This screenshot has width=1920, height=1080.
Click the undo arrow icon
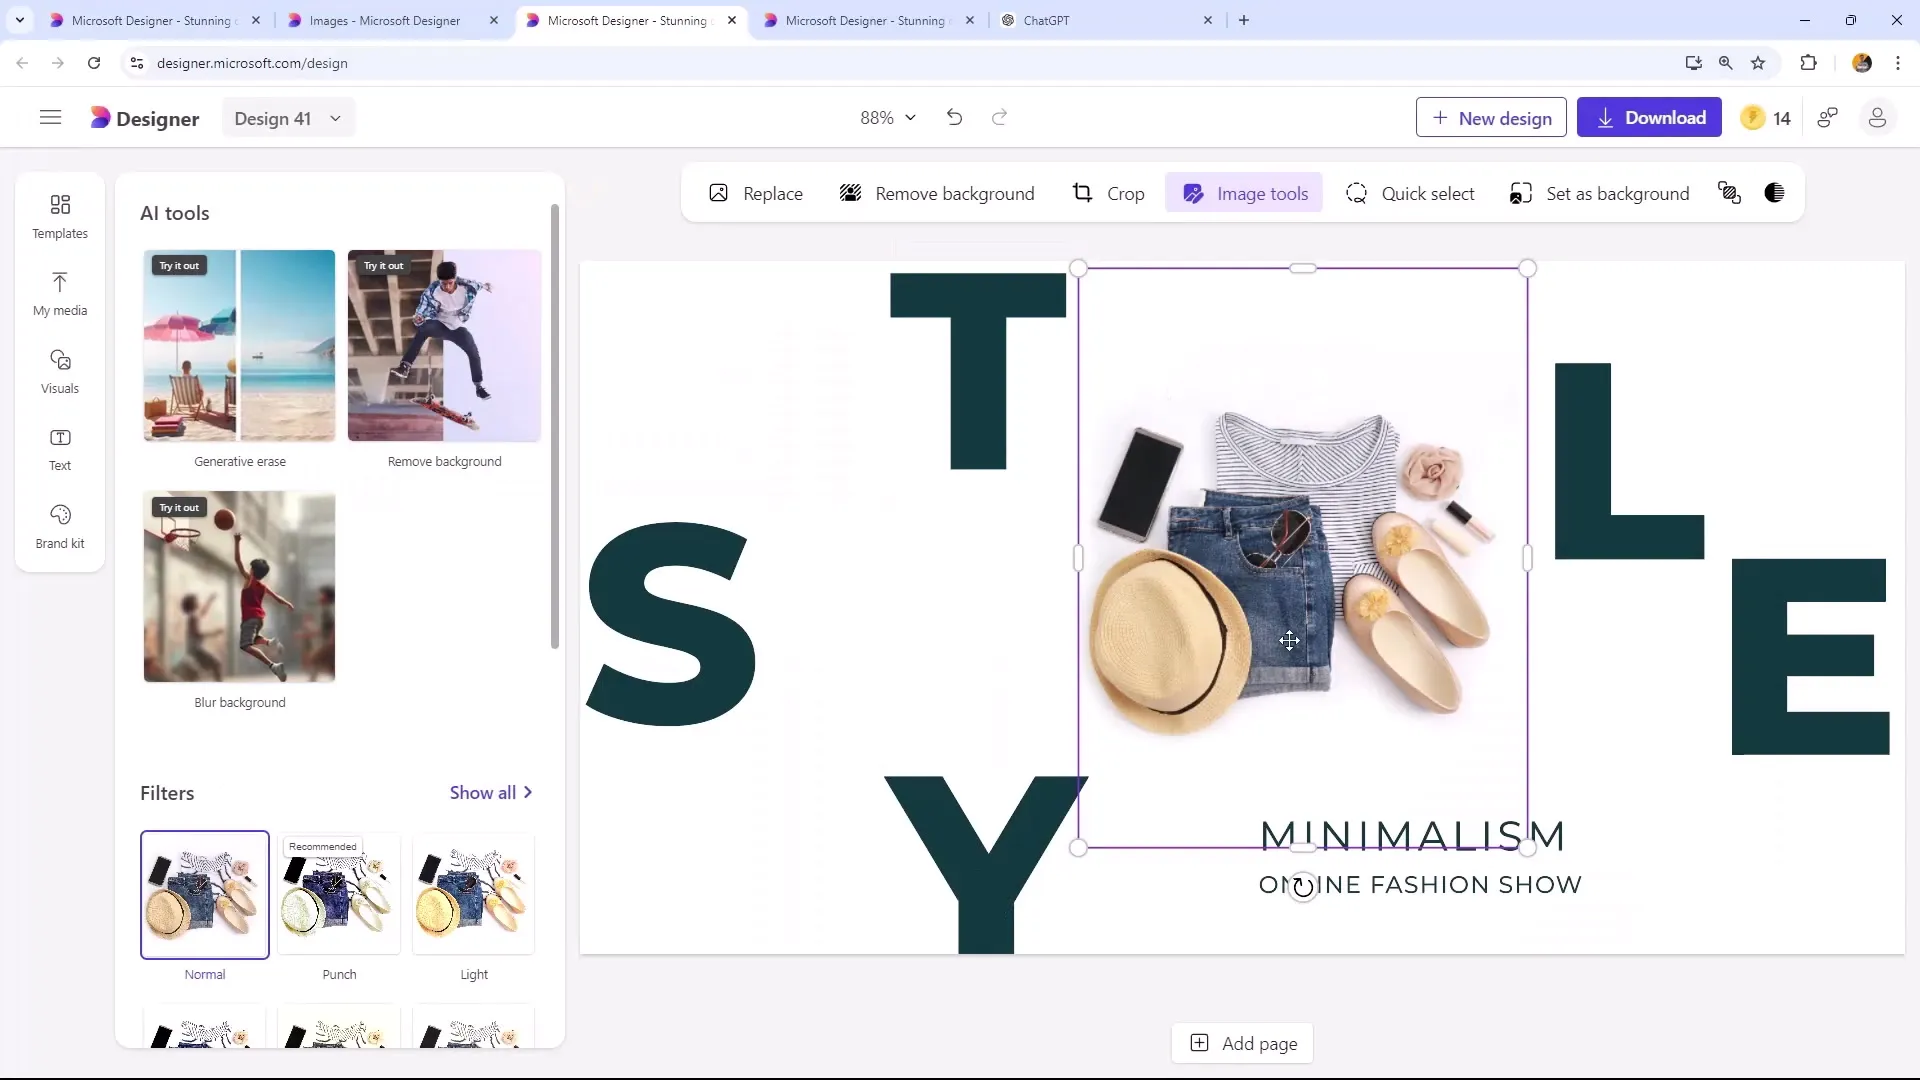point(955,117)
